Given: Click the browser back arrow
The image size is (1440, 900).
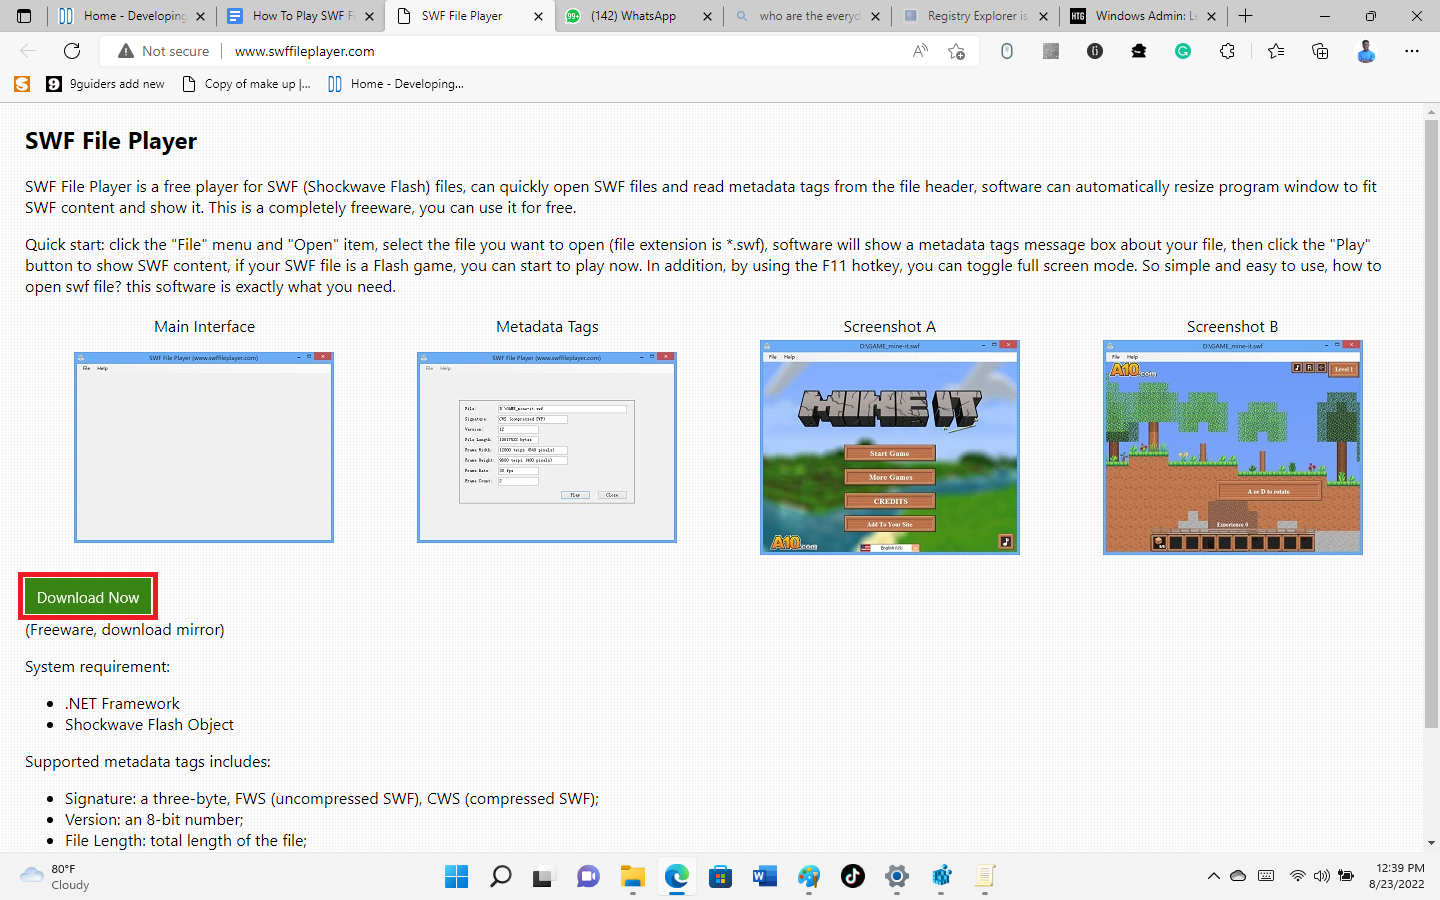Looking at the screenshot, I should (28, 51).
